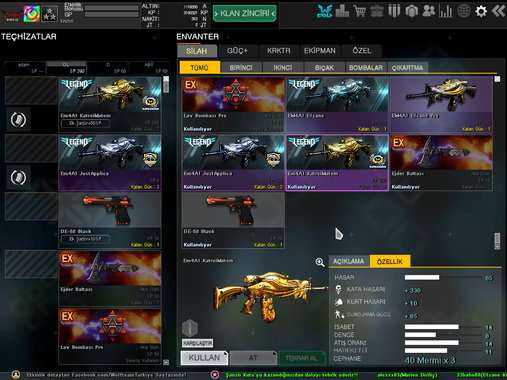Screen dimensions: 507x380
Task: Click the AT discard button
Action: tap(253, 358)
